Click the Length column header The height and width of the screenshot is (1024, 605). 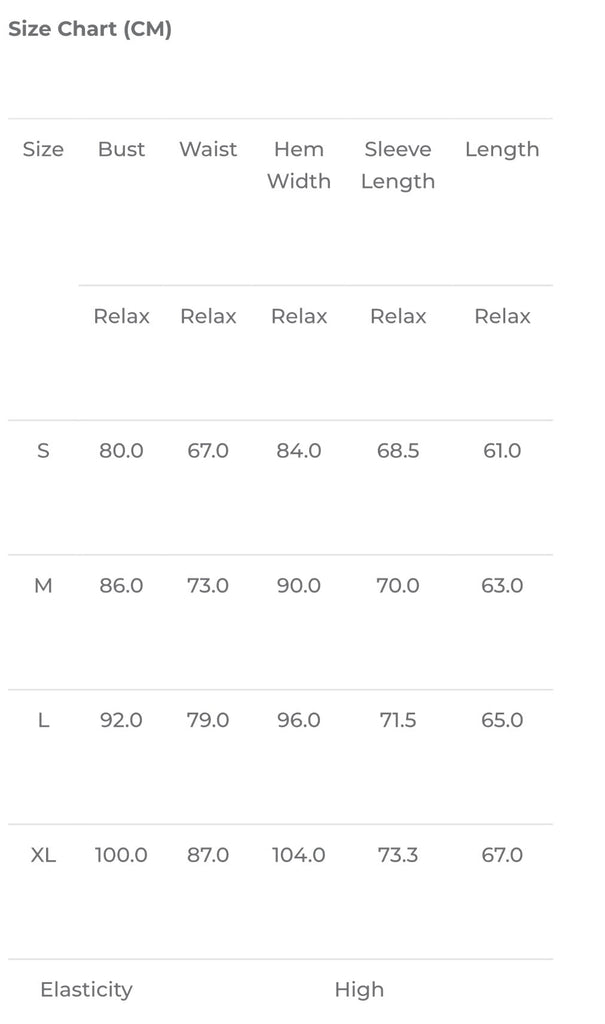(x=502, y=150)
